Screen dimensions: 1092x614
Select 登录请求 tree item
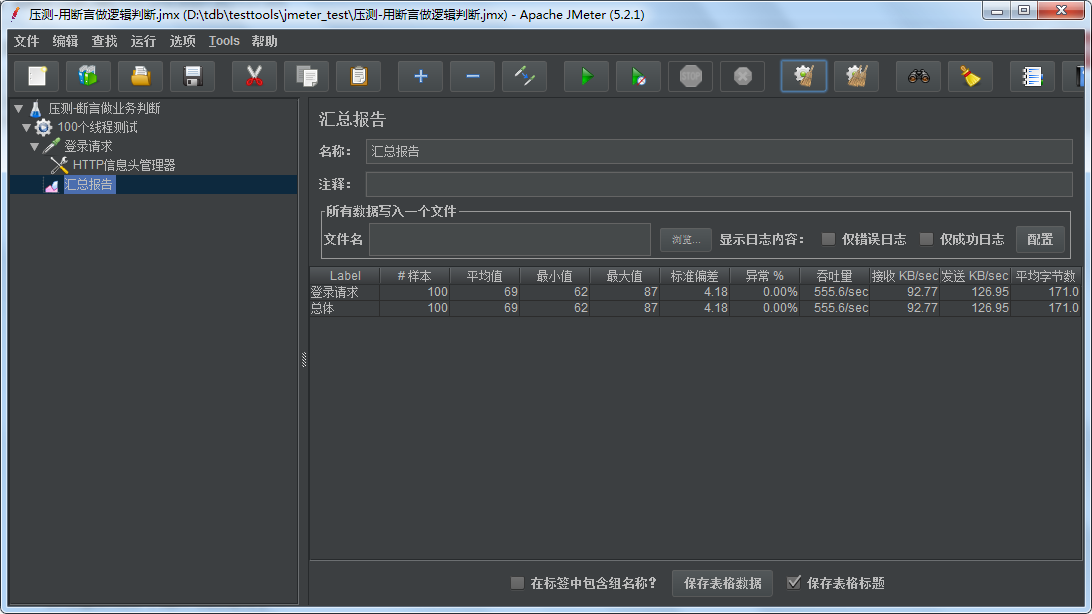[88, 146]
